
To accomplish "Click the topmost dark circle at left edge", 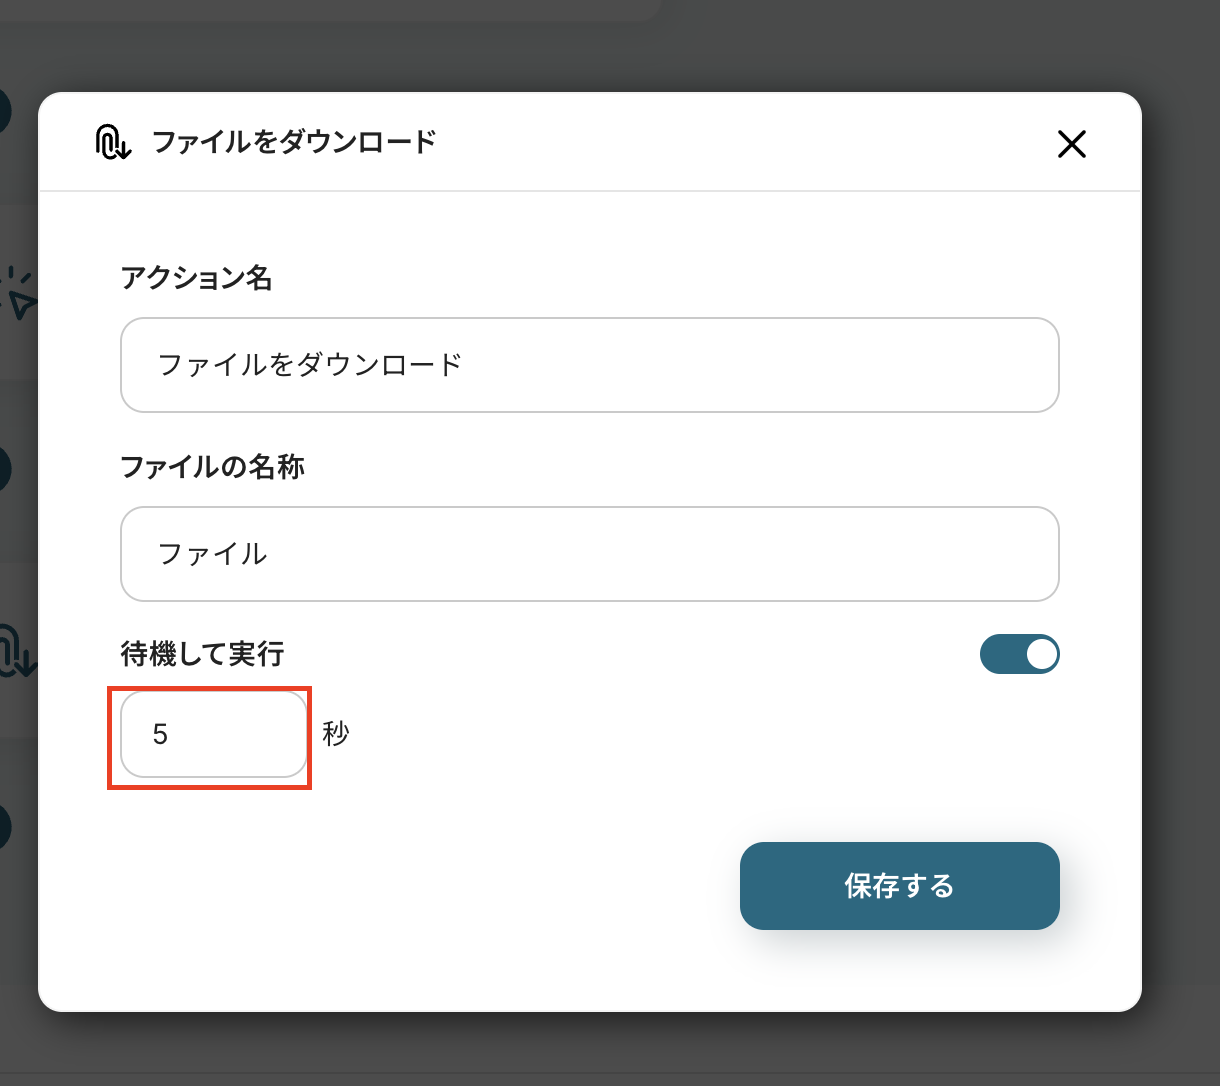I will tap(5, 110).
